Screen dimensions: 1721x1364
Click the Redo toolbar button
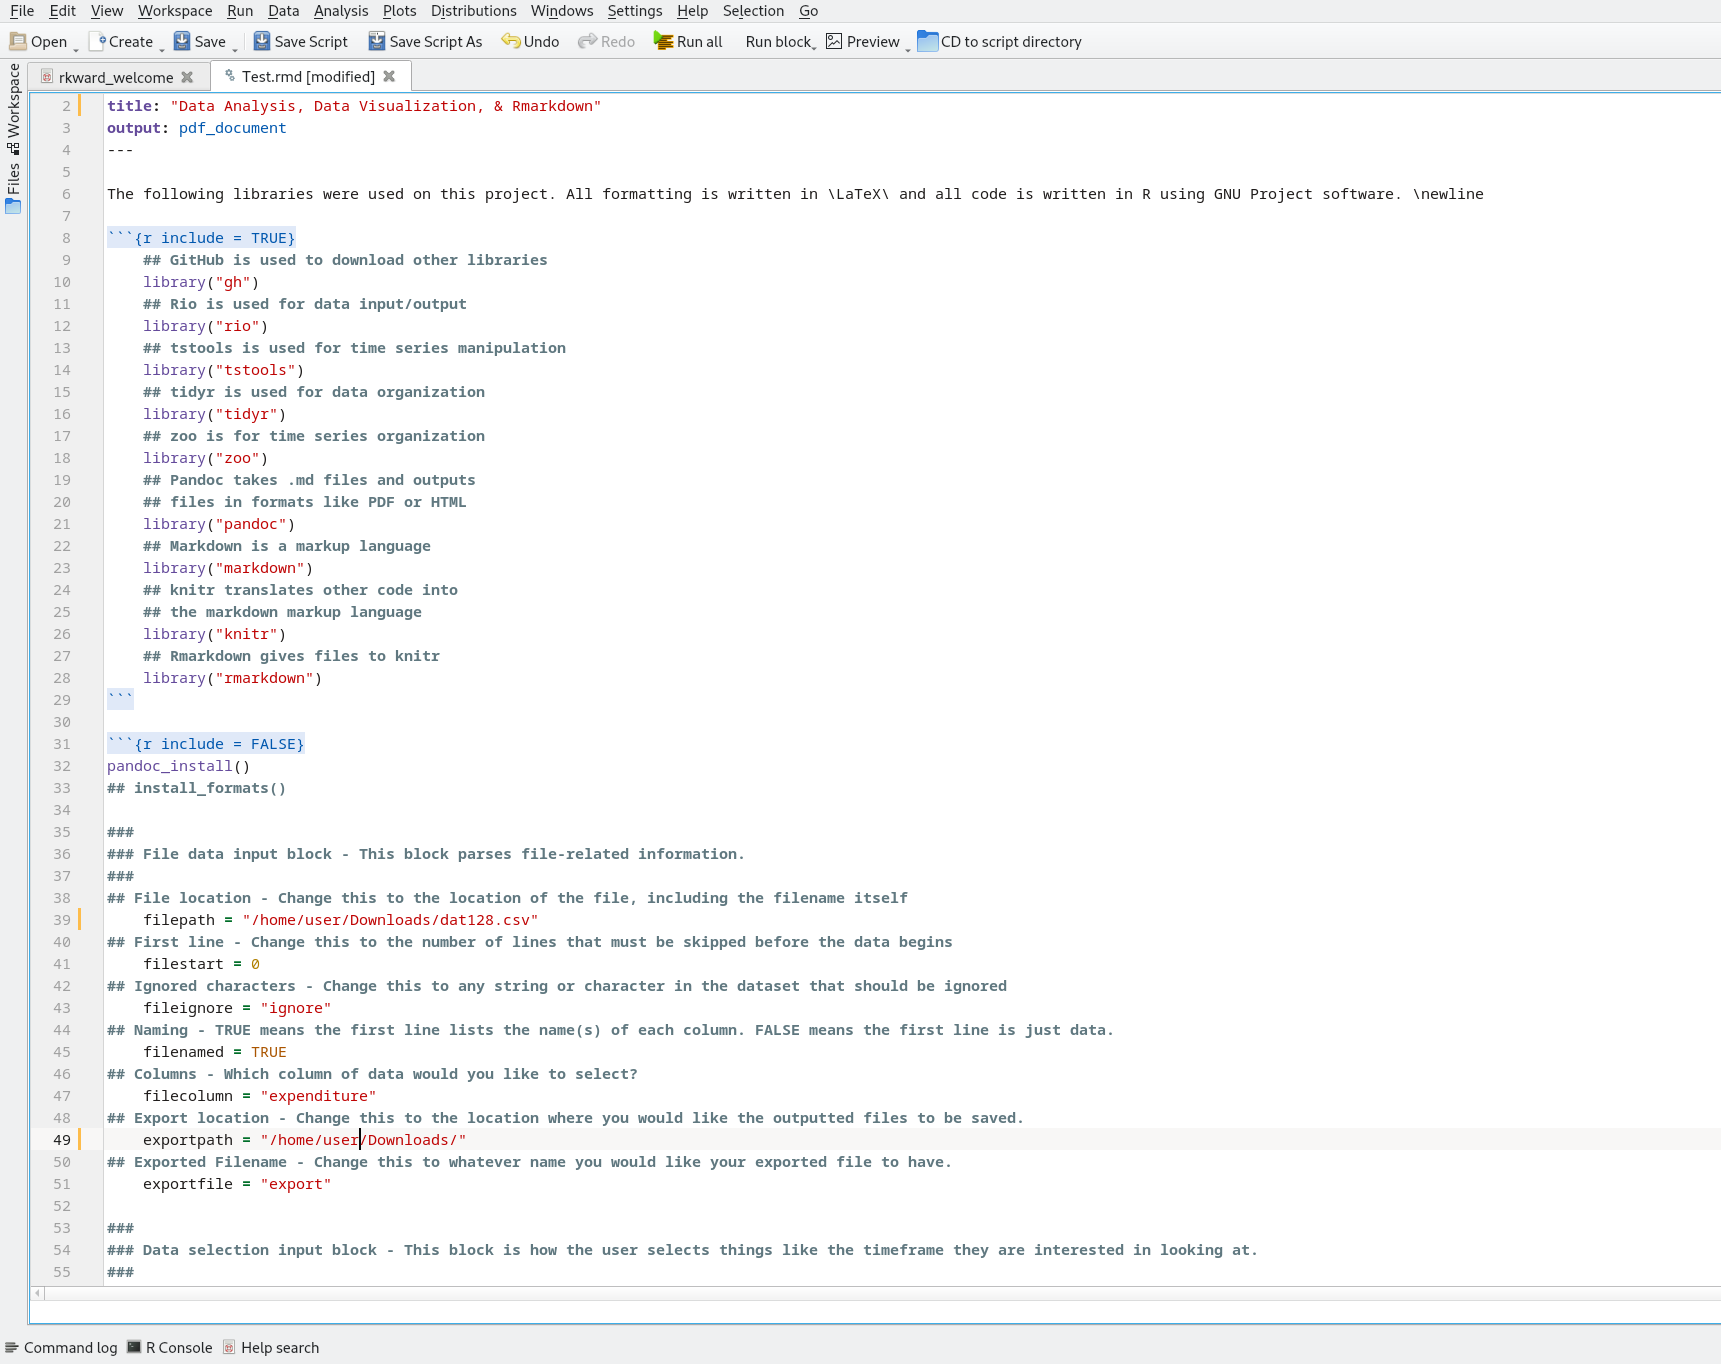click(x=606, y=41)
